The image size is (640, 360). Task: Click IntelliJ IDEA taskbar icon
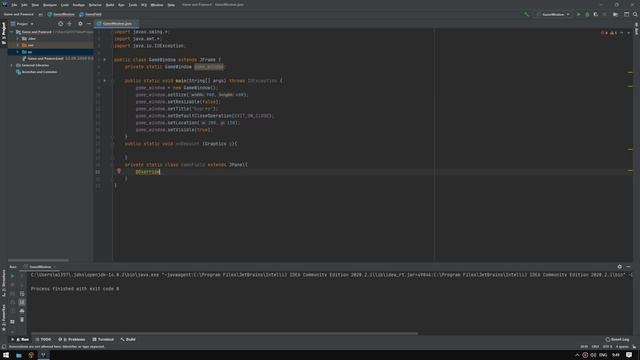point(43,355)
